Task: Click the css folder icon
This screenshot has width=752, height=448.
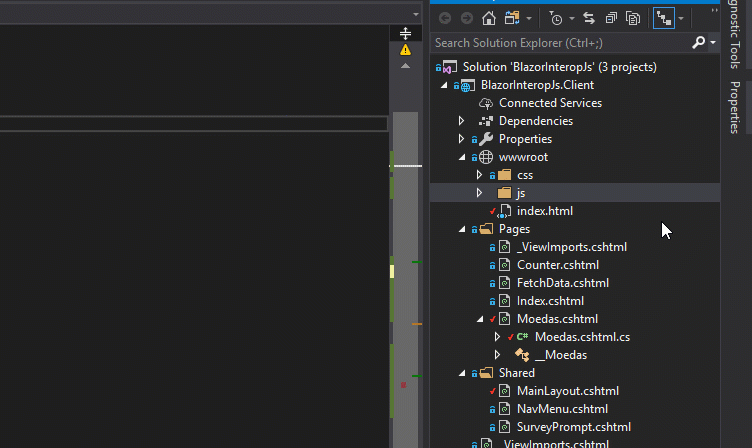Action: pos(504,175)
